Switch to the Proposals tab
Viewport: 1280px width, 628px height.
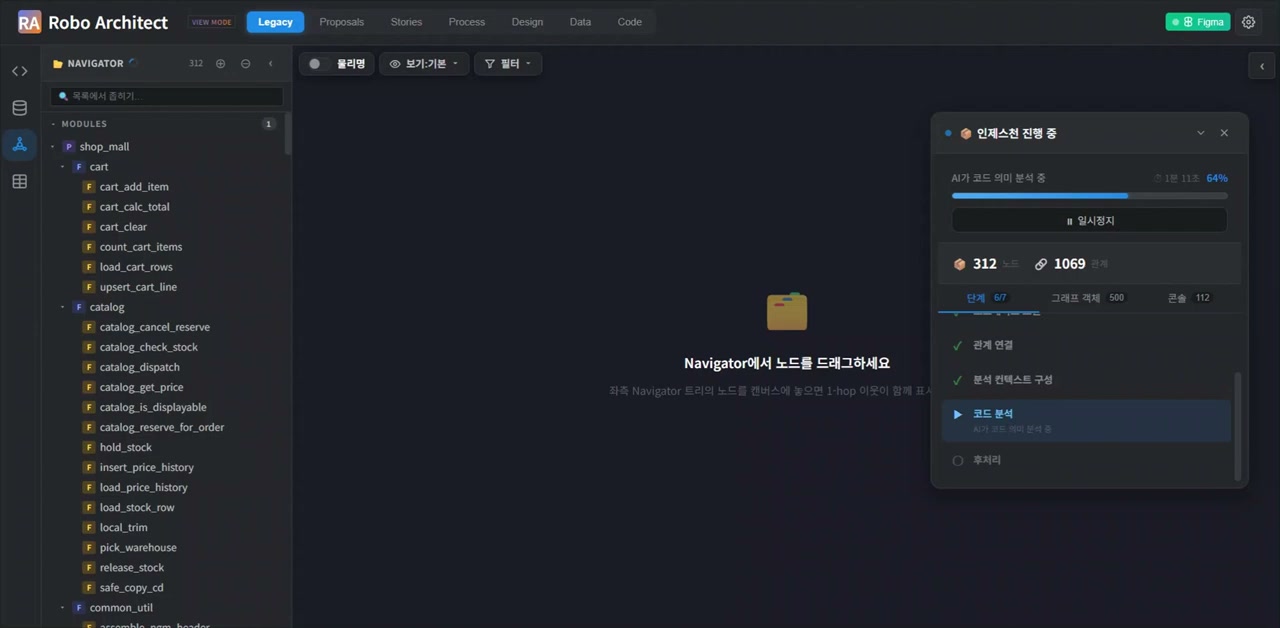(342, 22)
